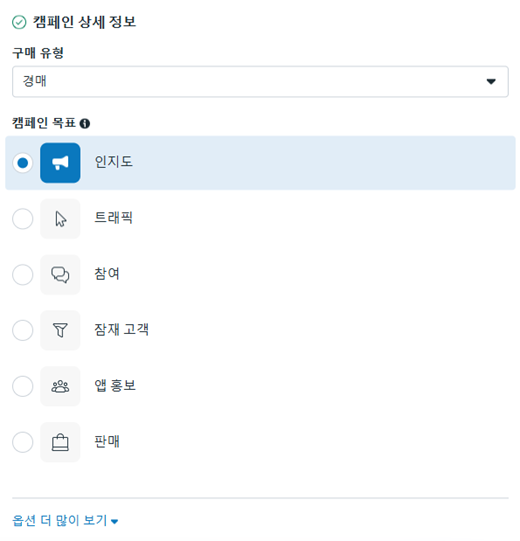Select the 앱 홍보 radio button
The width and height of the screenshot is (520, 541).
[23, 386]
